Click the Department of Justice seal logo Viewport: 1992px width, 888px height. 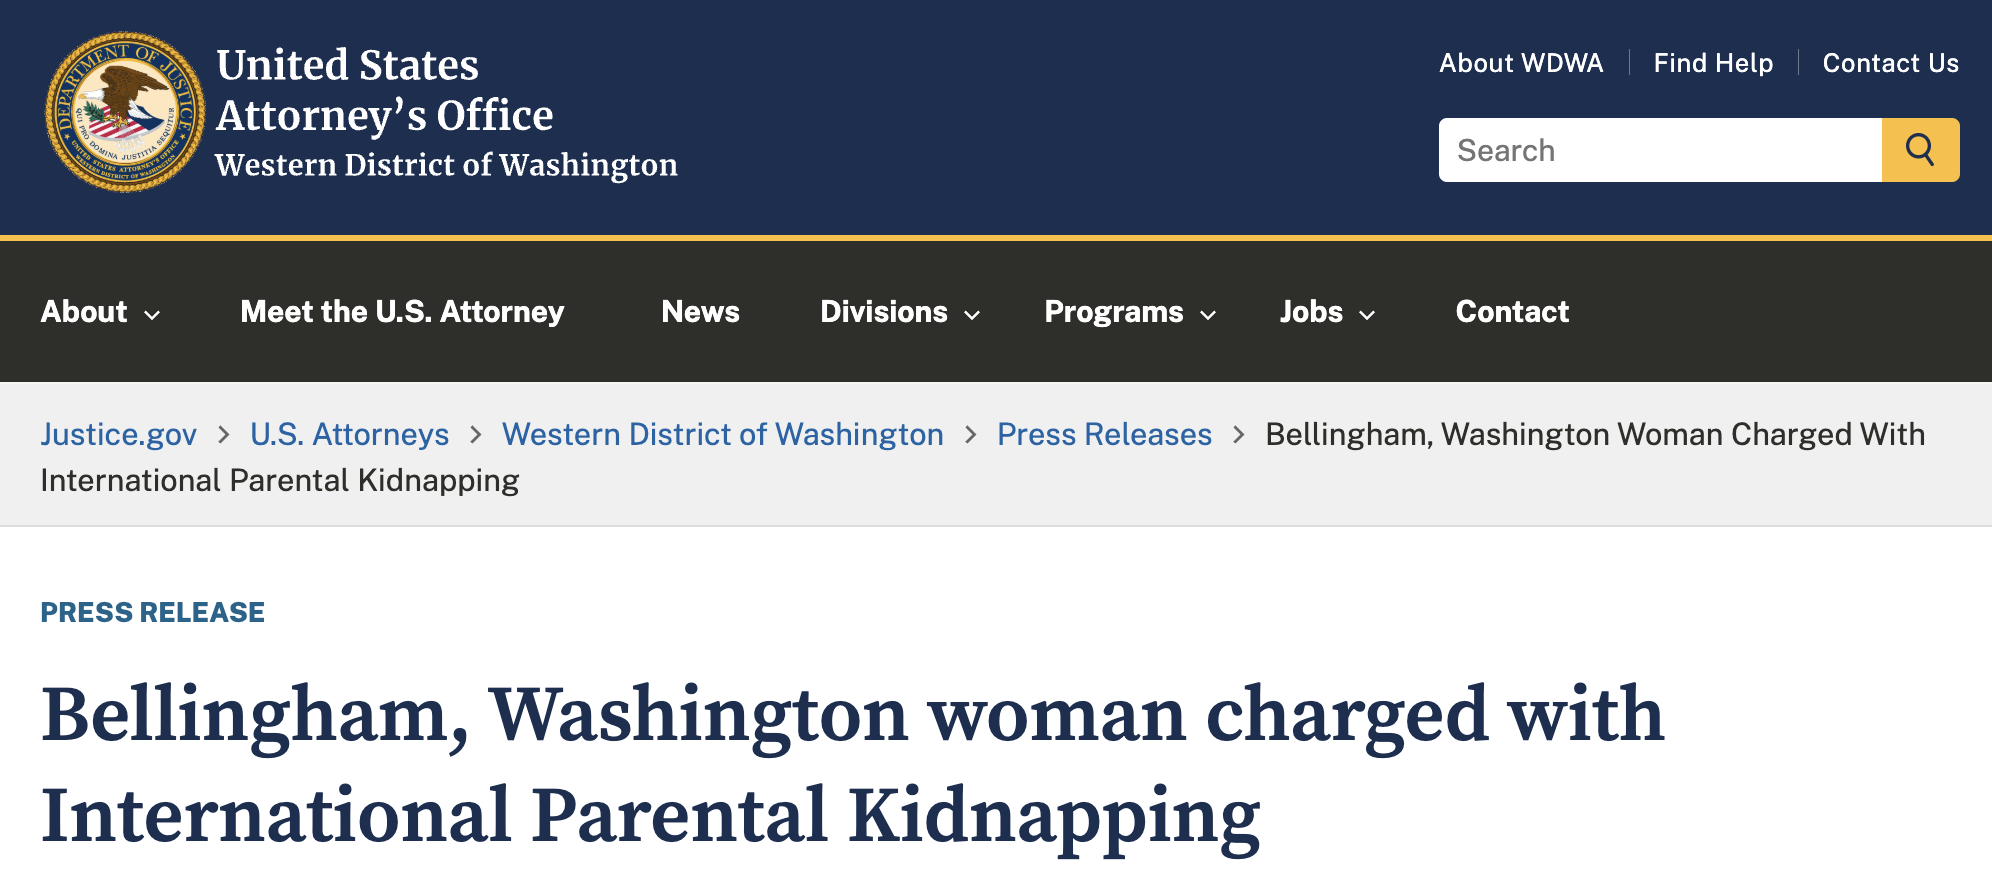coord(125,112)
